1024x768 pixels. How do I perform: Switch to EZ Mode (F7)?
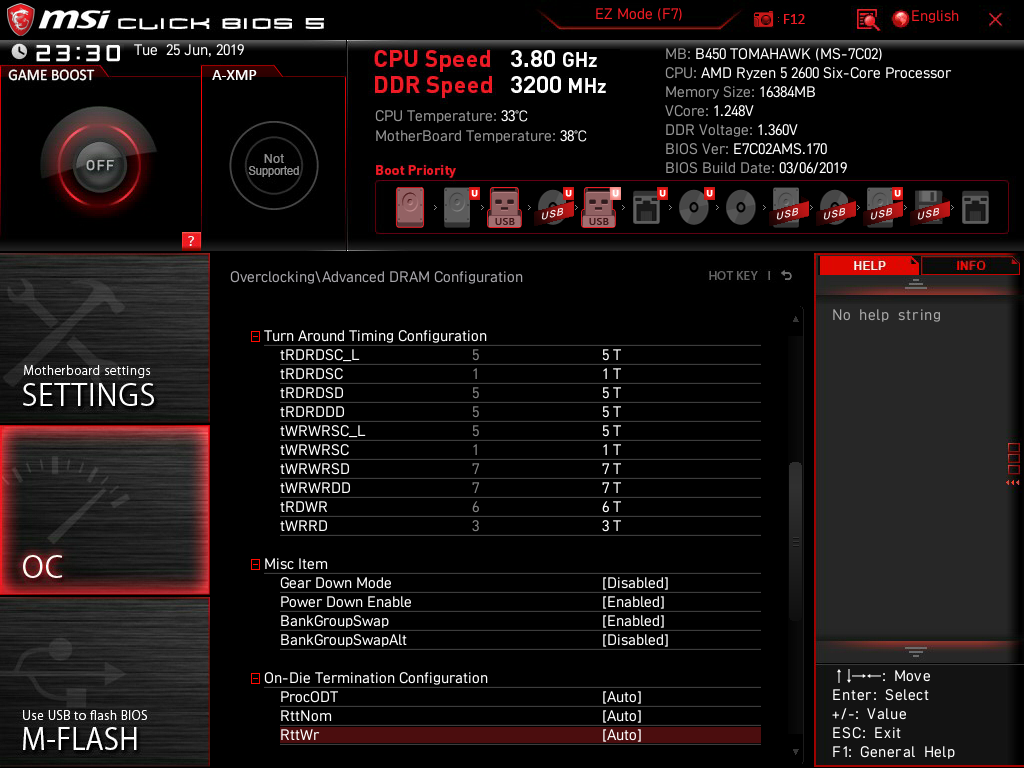(x=638, y=15)
